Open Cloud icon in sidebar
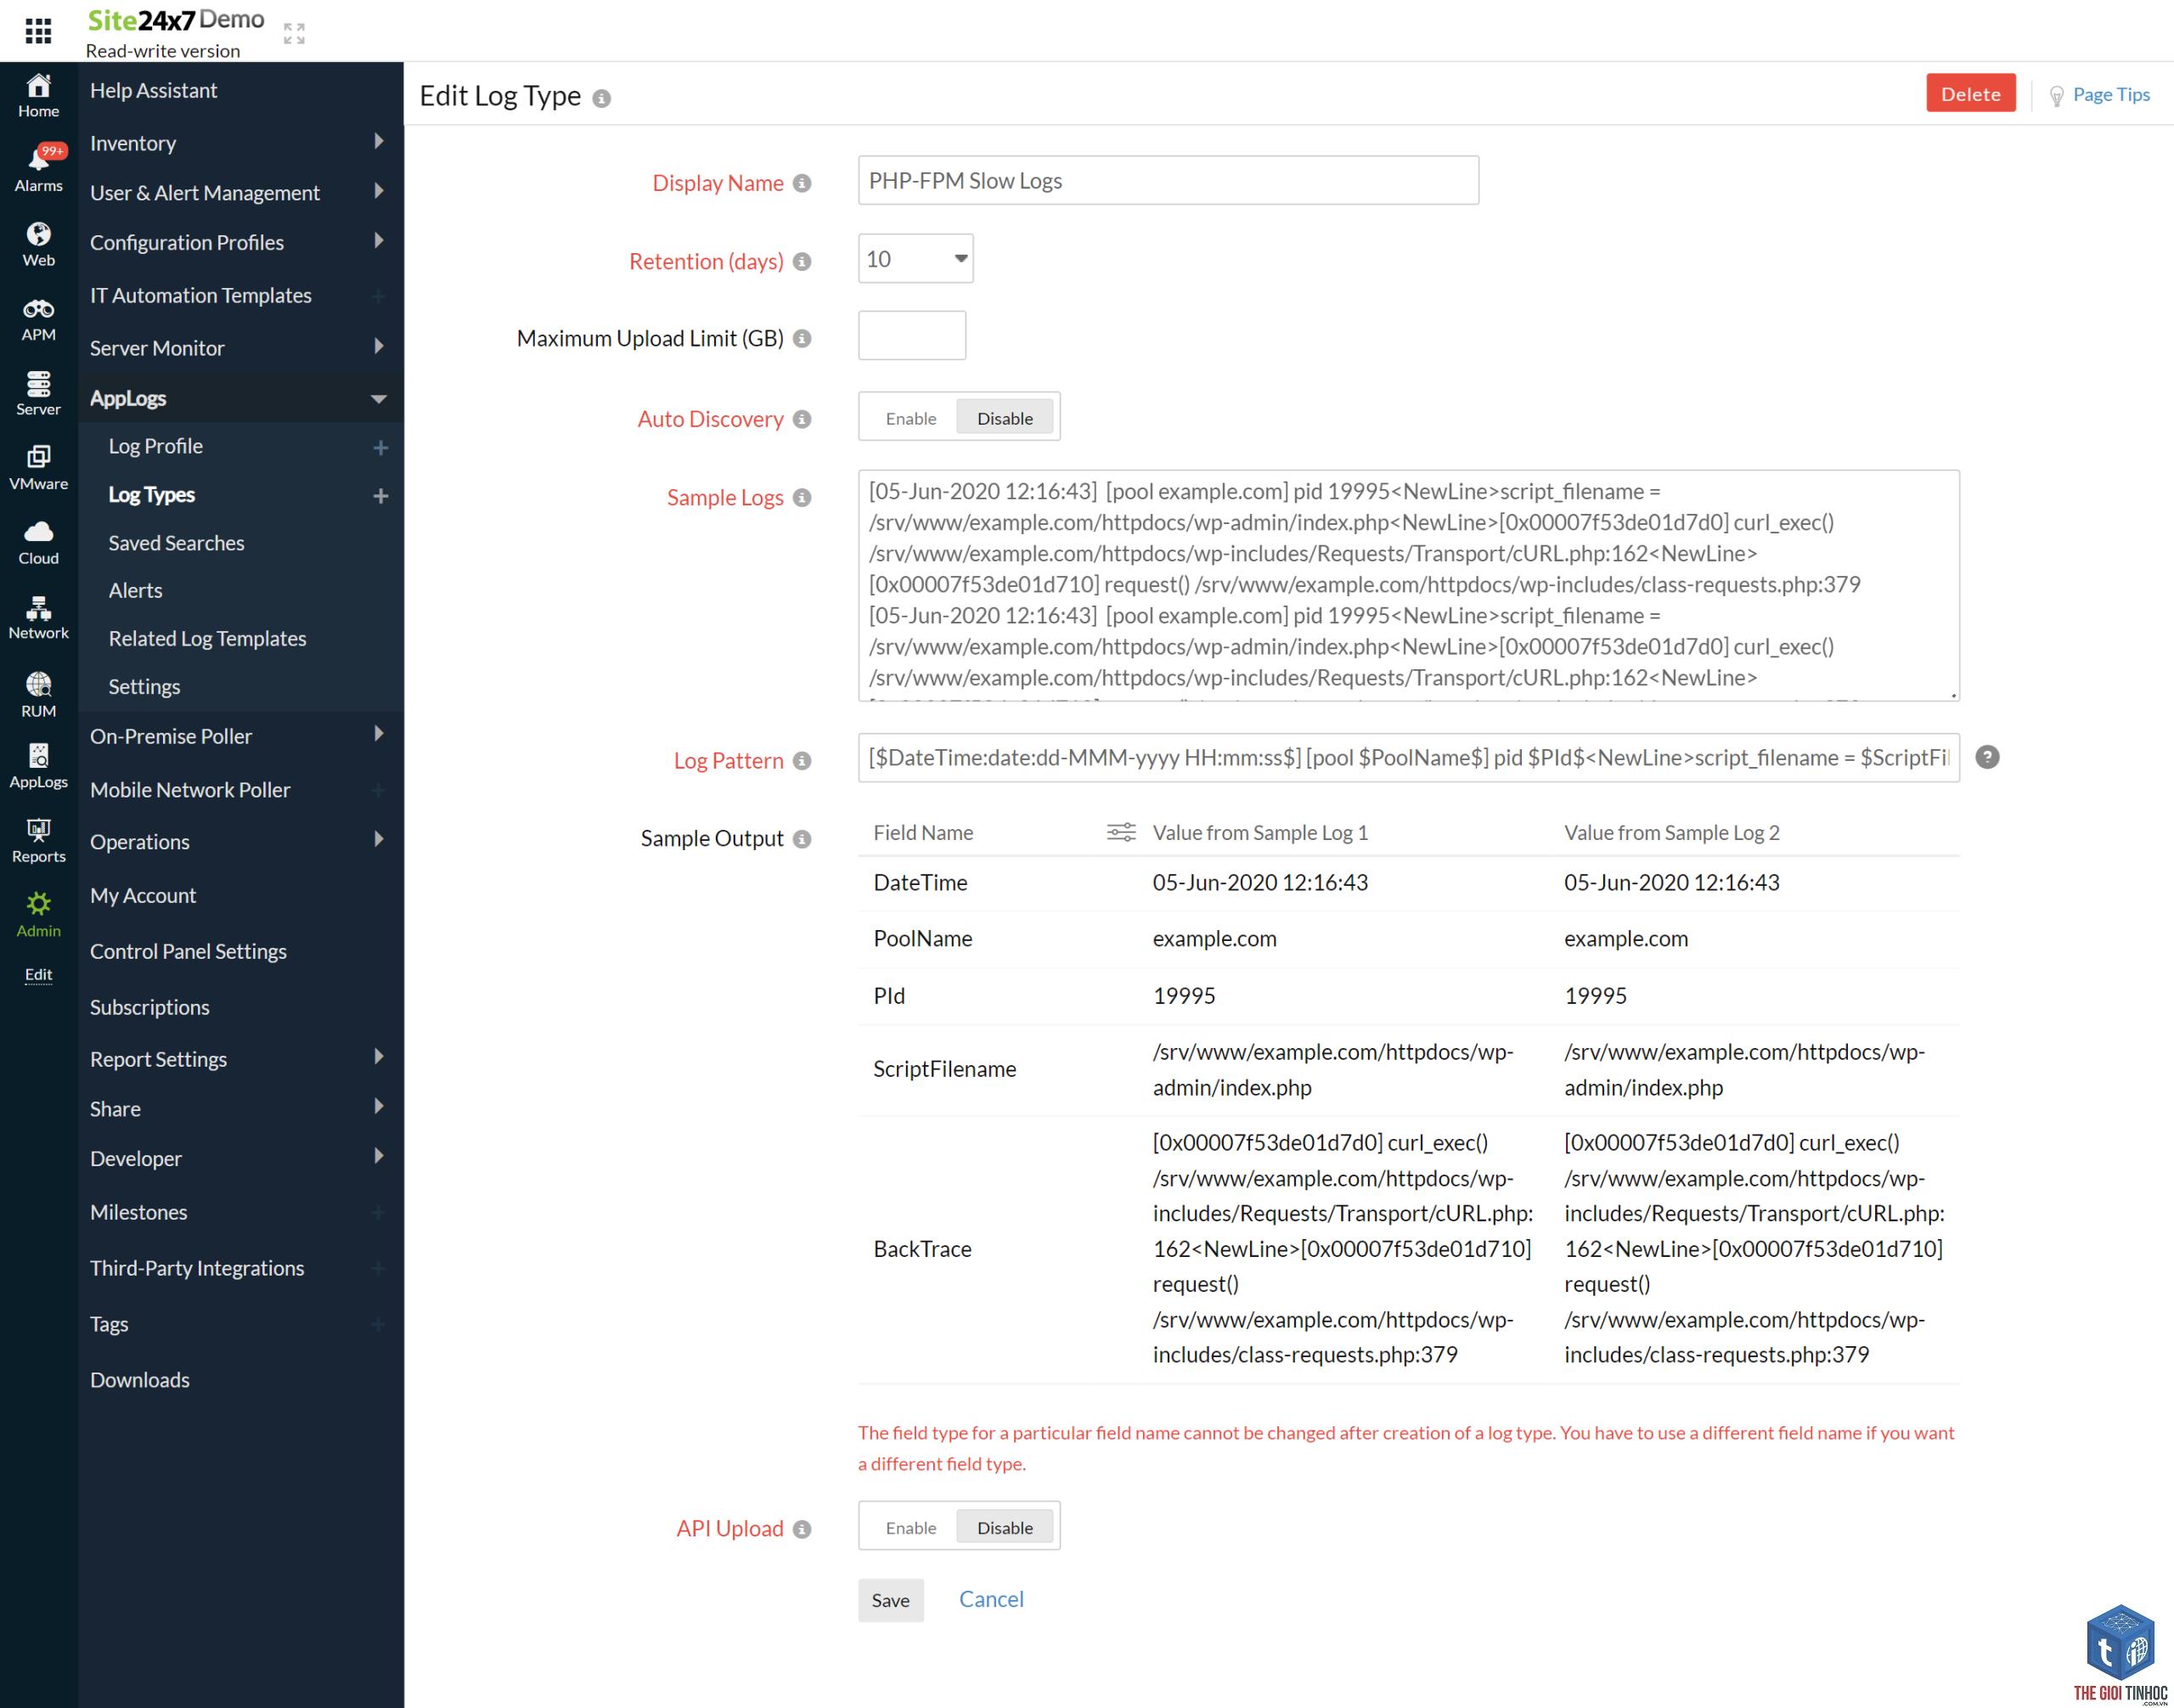 pyautogui.click(x=38, y=543)
